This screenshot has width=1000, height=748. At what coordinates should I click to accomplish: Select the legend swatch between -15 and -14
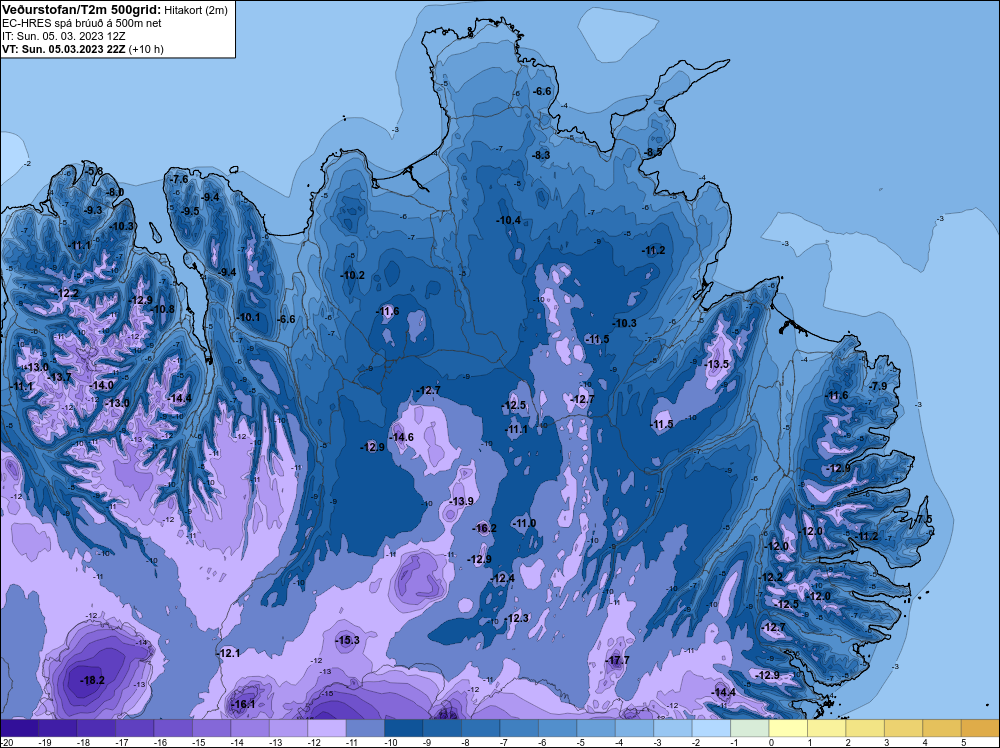212,728
